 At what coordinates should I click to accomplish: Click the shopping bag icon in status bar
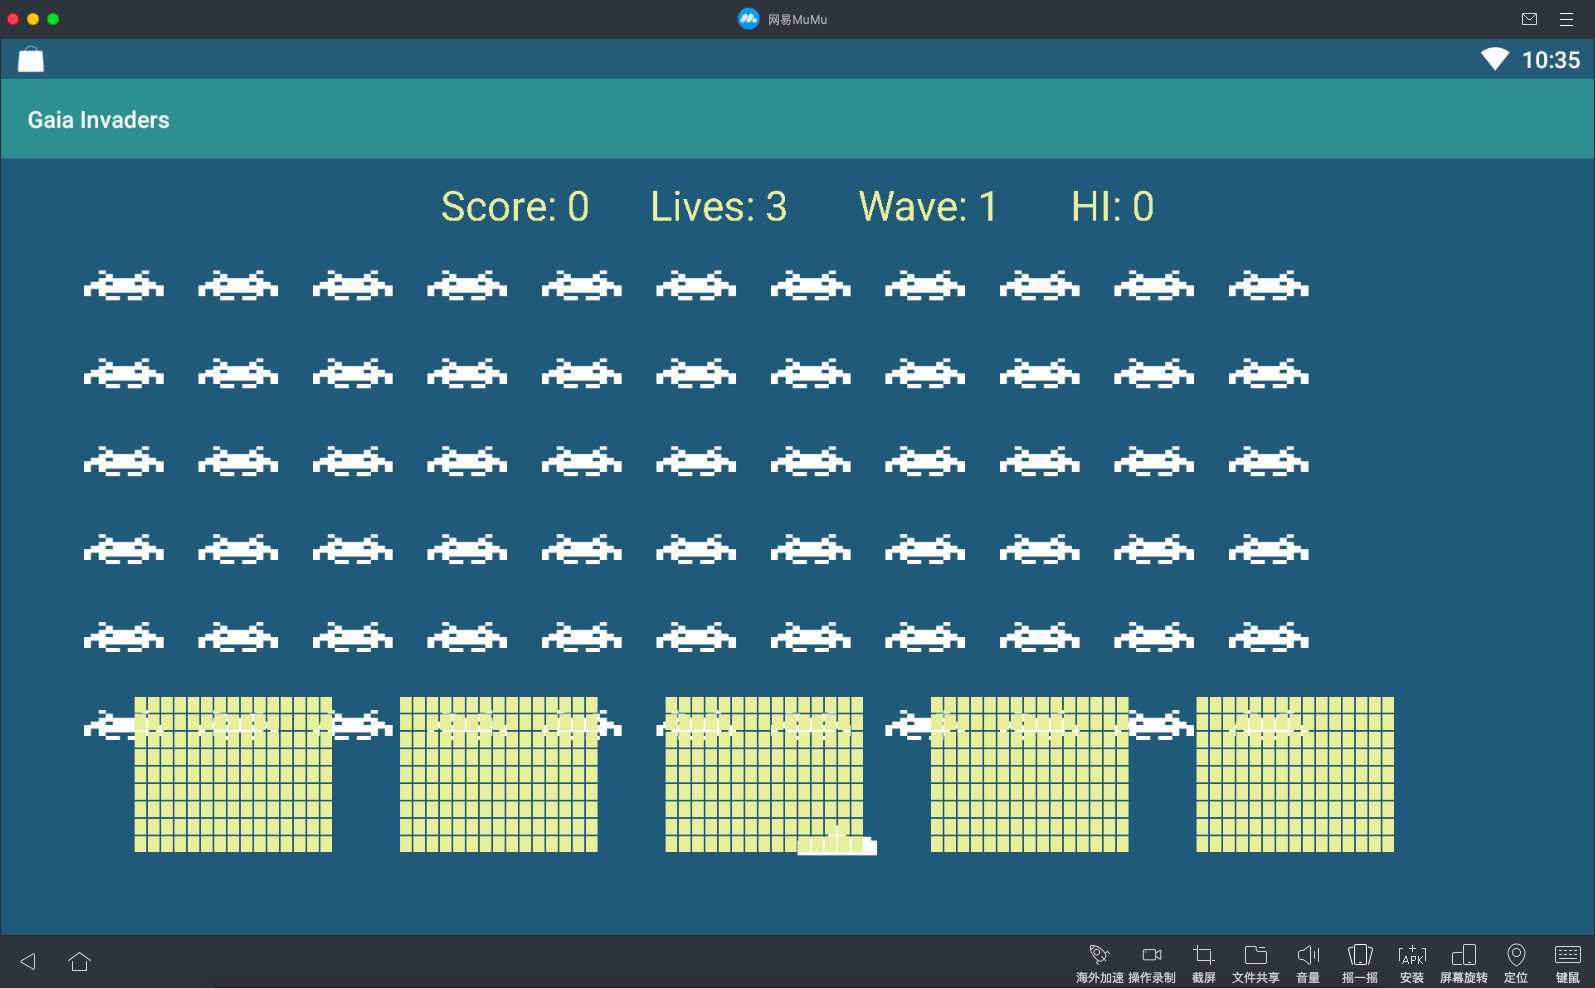(x=31, y=60)
